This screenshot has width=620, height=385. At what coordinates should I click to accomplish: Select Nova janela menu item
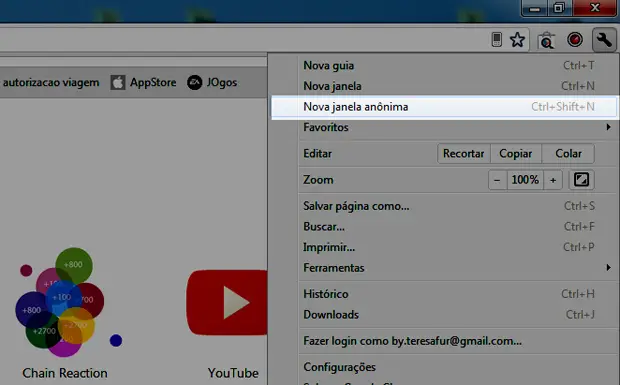pyautogui.click(x=444, y=86)
